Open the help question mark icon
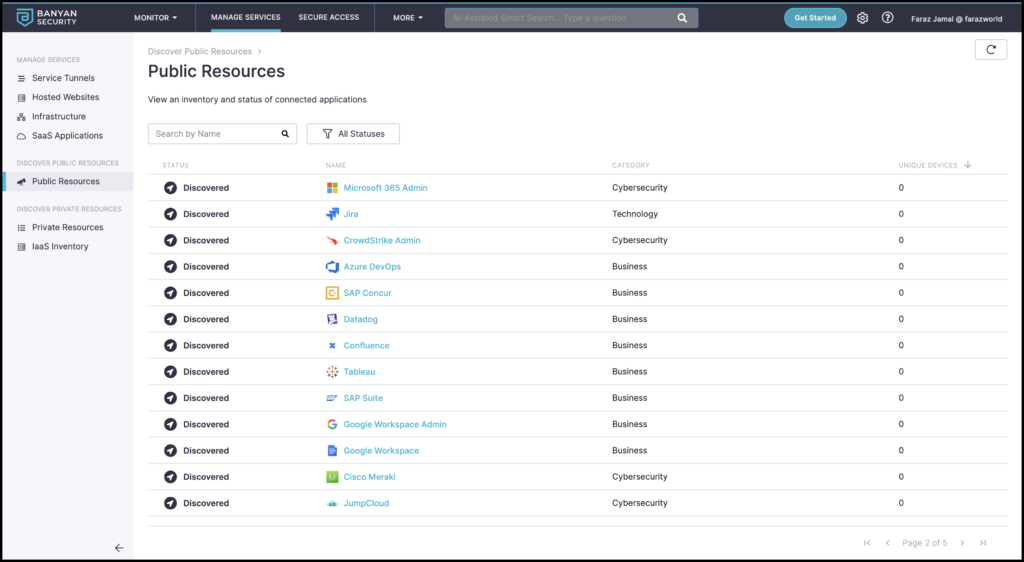 pos(888,18)
